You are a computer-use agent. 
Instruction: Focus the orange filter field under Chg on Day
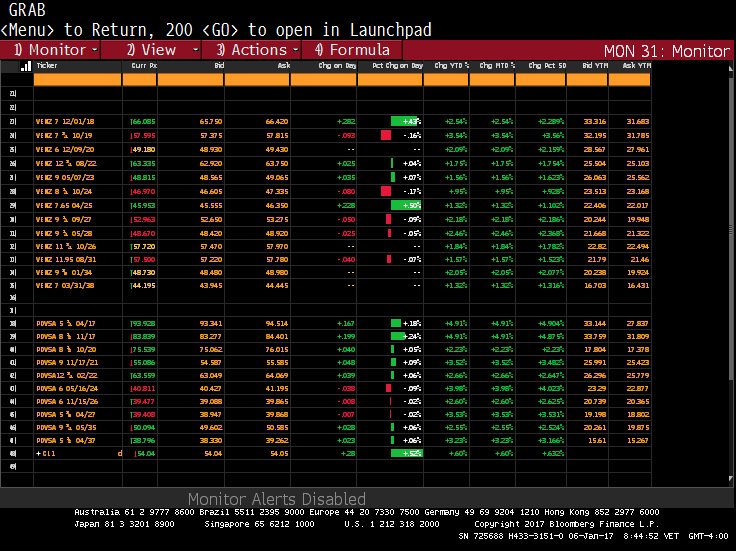[323, 80]
